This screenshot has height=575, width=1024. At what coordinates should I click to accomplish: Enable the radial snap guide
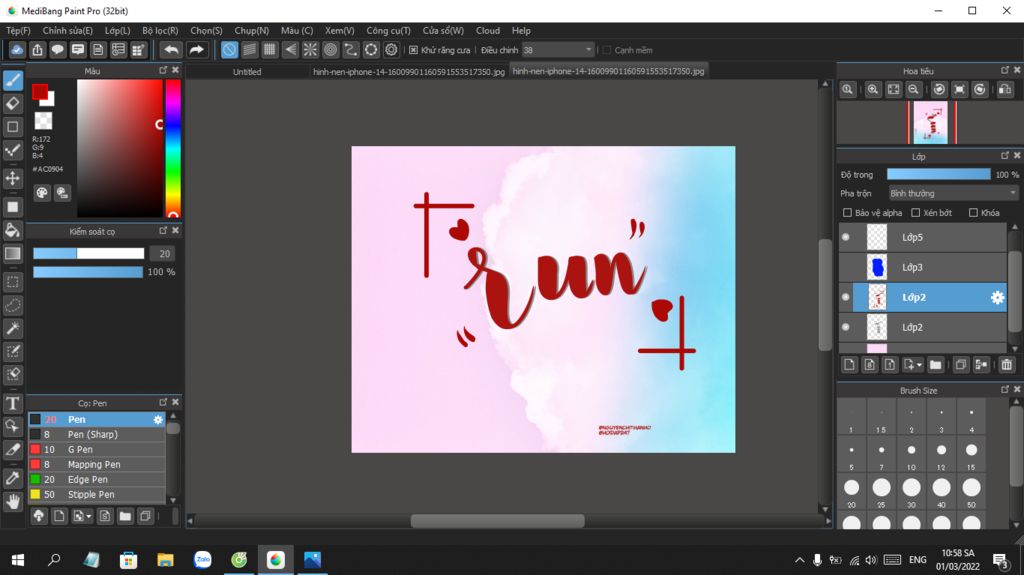point(310,50)
